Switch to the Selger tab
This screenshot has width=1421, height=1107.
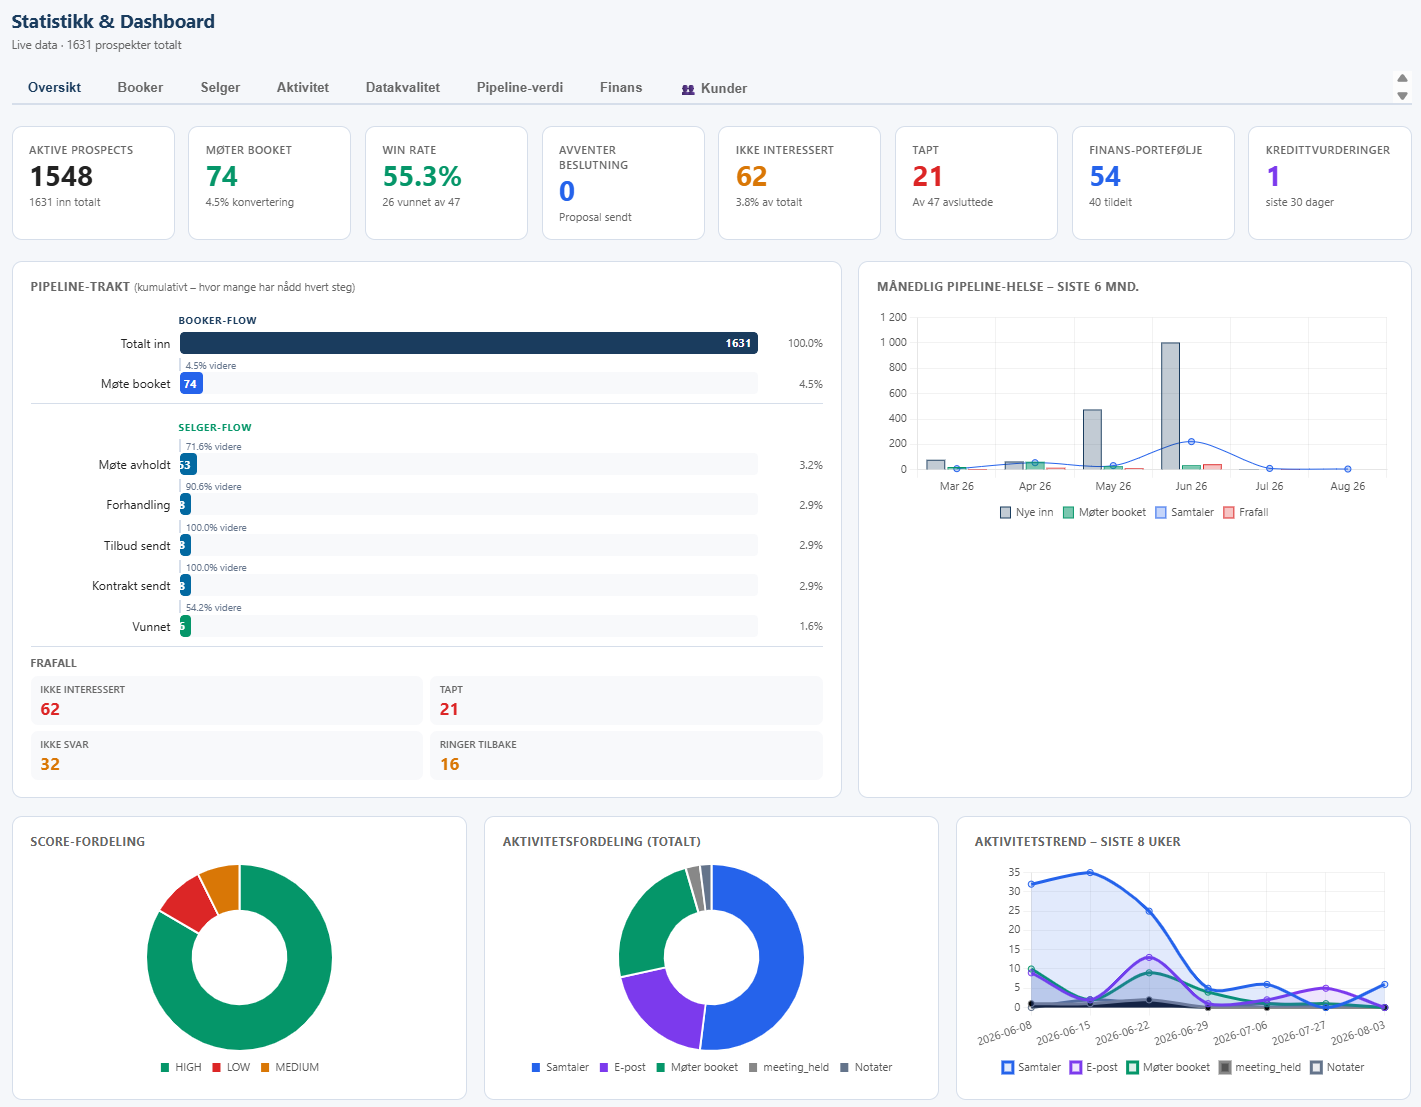coord(220,88)
